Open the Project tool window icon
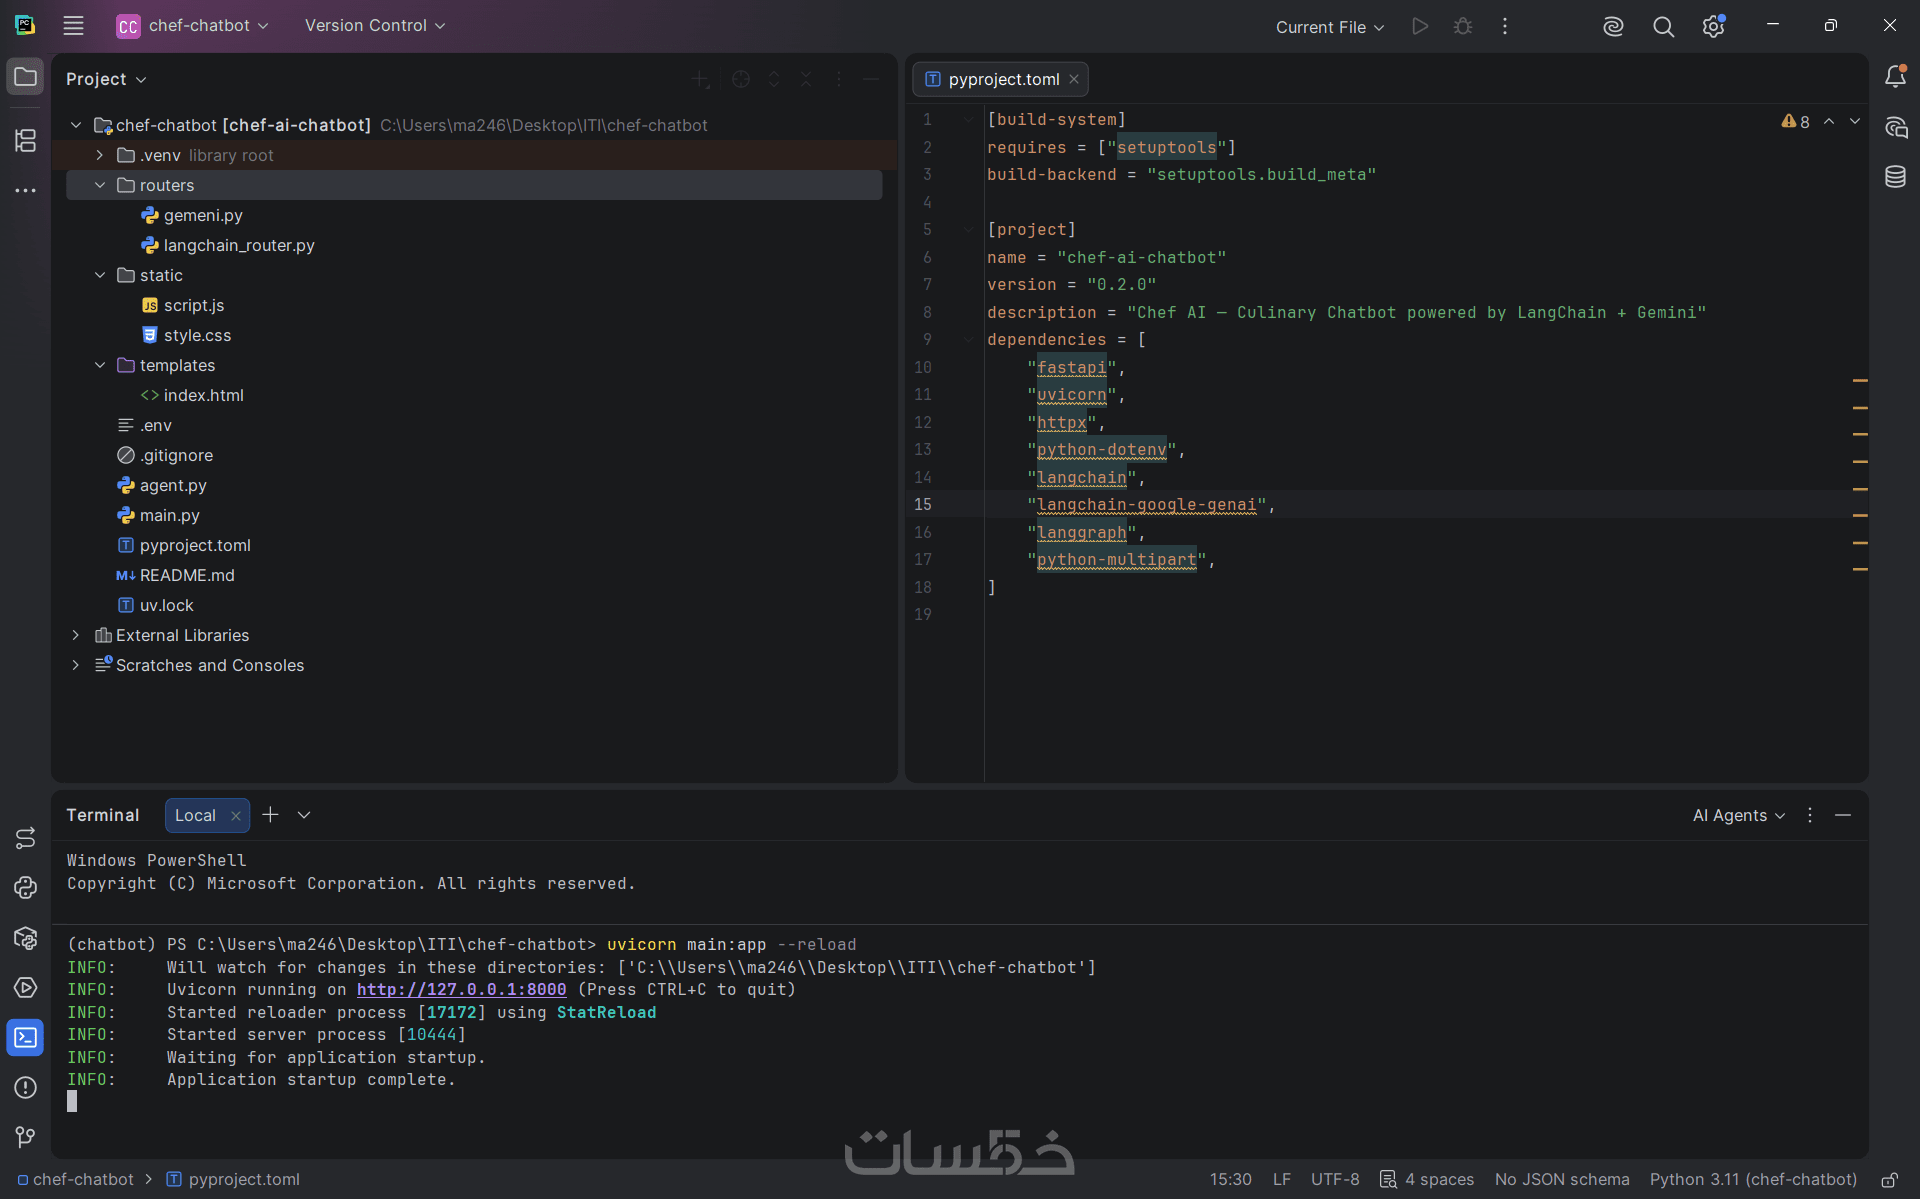Image resolution: width=1920 pixels, height=1200 pixels. pyautogui.click(x=25, y=77)
